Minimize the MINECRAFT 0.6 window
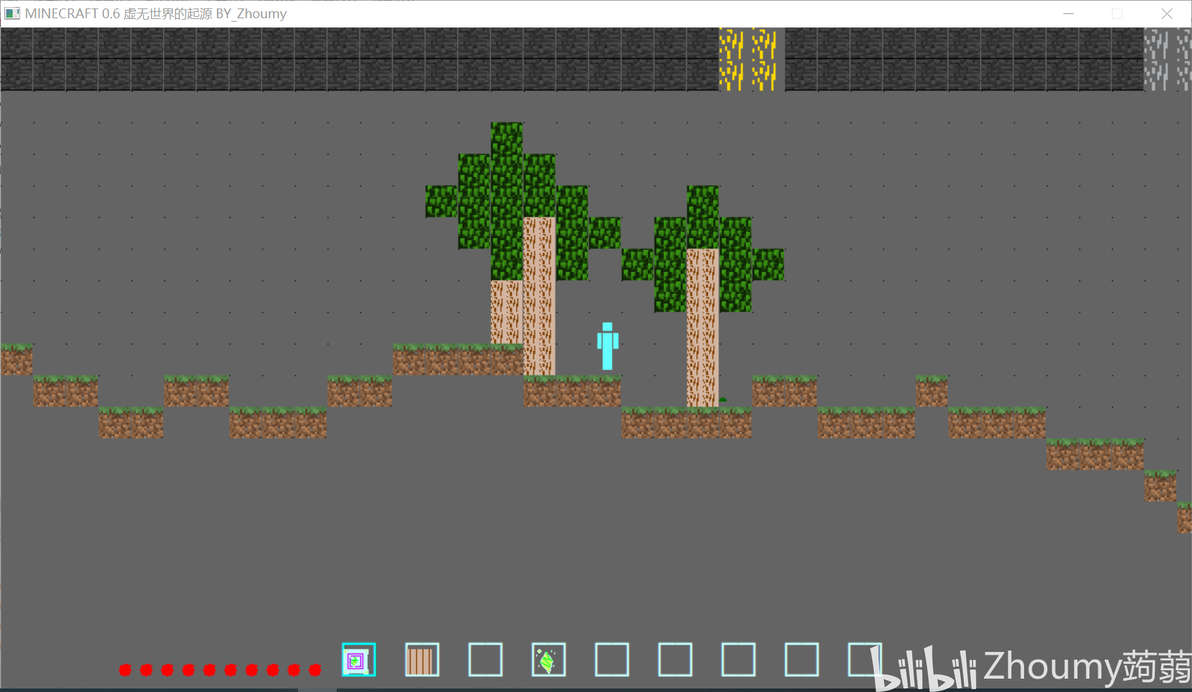The image size is (1192, 692). point(1068,14)
